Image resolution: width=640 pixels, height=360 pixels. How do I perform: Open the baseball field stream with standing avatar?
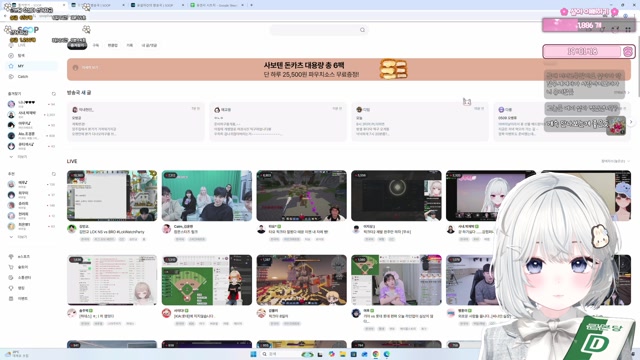[x=207, y=280]
